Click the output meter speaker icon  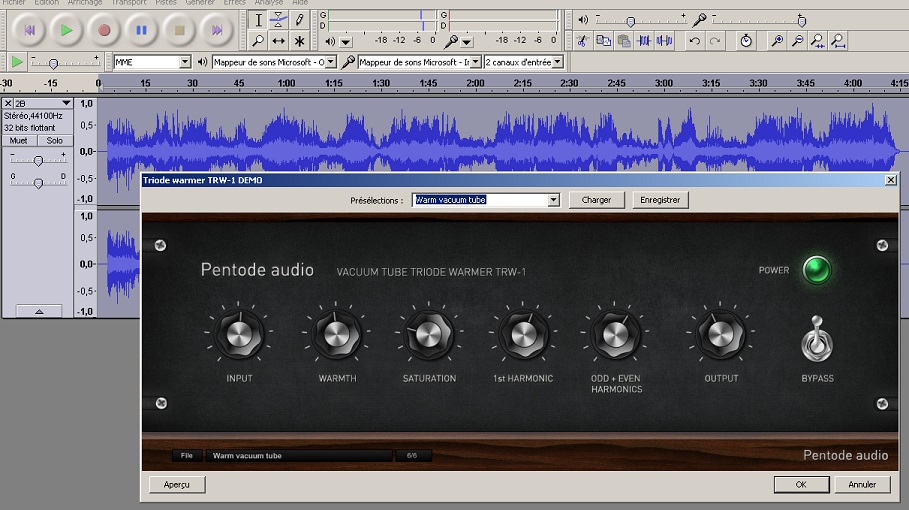[x=330, y=41]
